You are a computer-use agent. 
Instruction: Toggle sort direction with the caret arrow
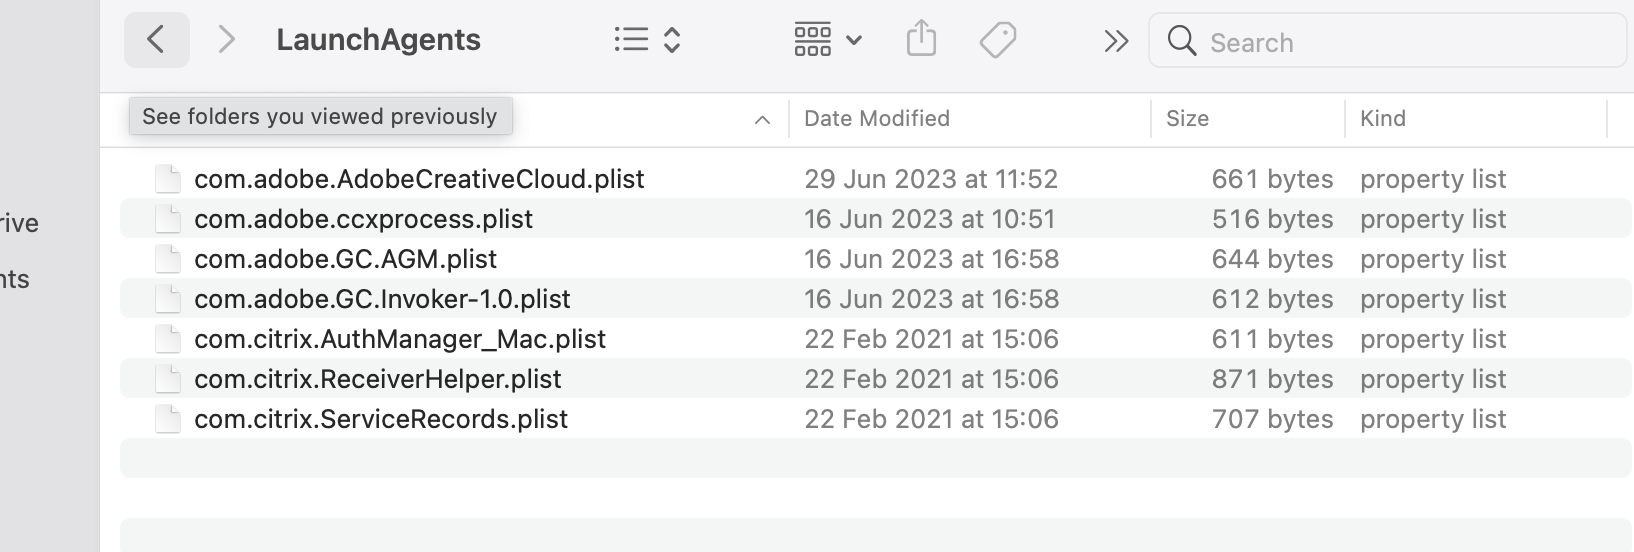coord(762,120)
